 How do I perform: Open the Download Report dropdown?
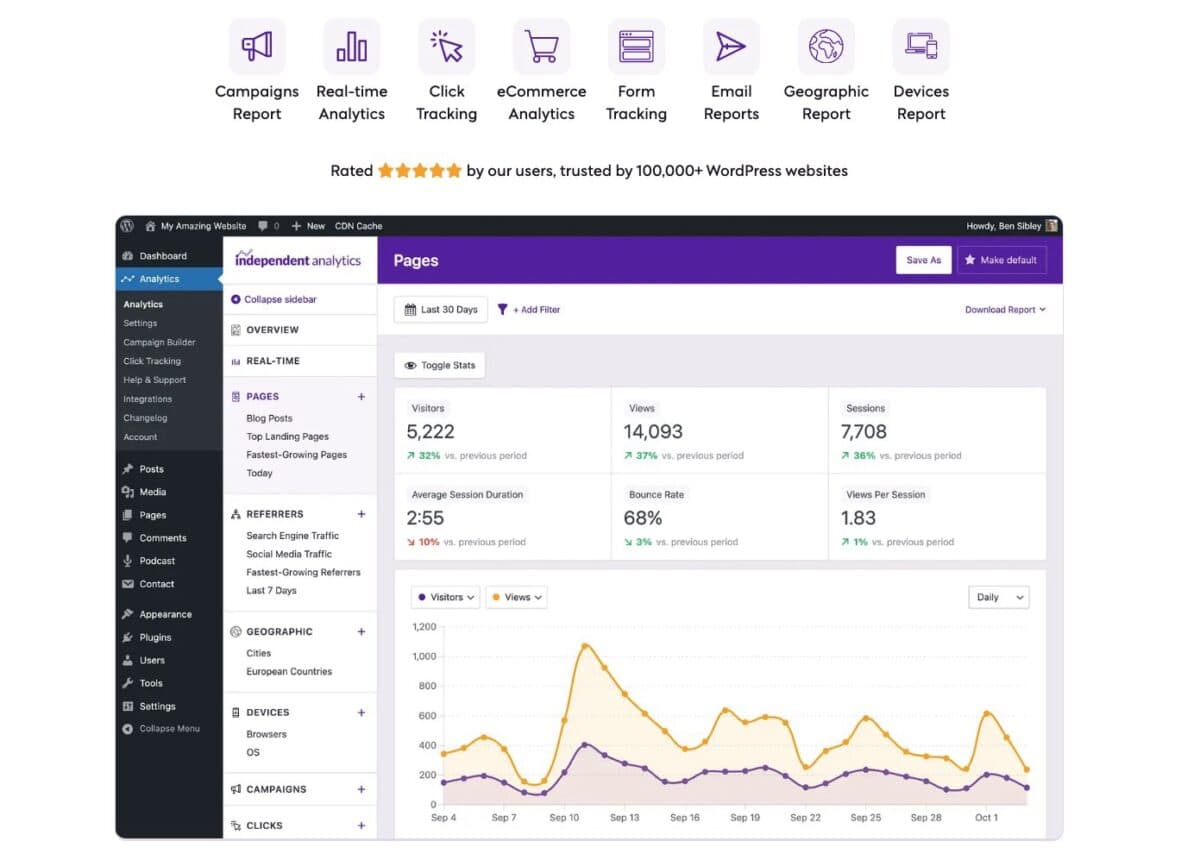(1005, 310)
